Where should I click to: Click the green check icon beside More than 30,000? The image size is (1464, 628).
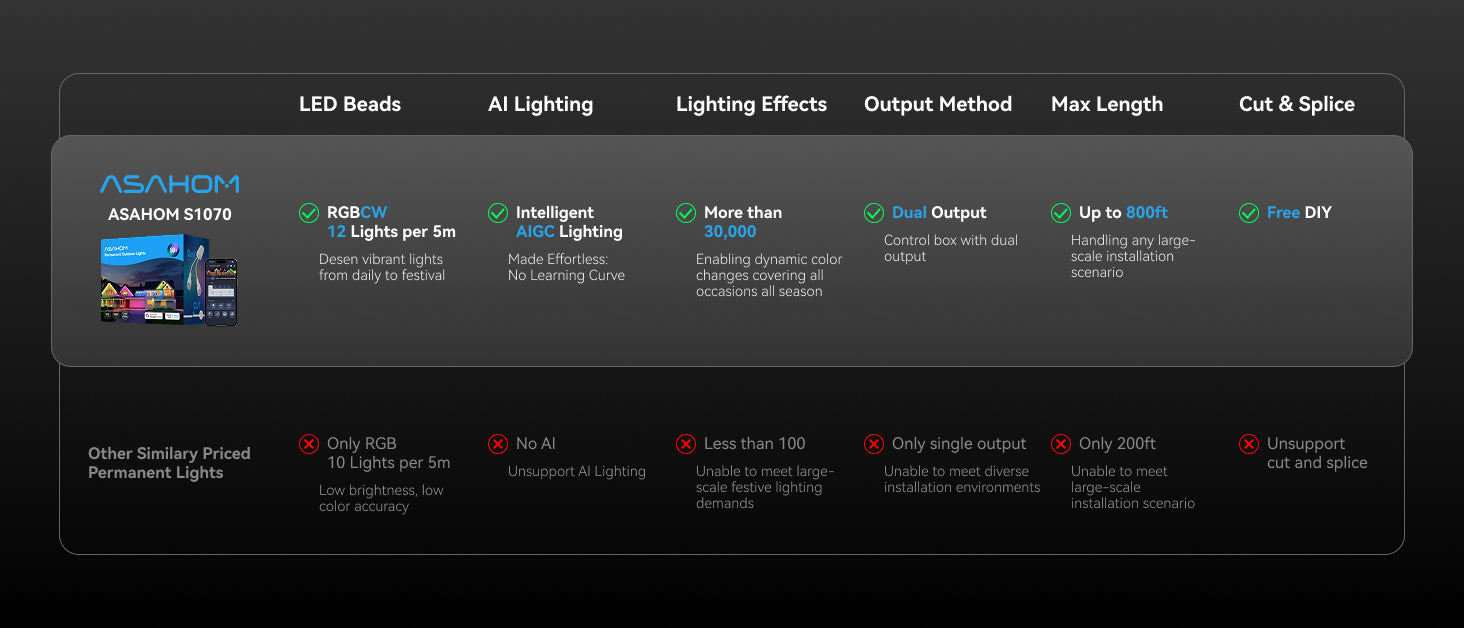(686, 213)
